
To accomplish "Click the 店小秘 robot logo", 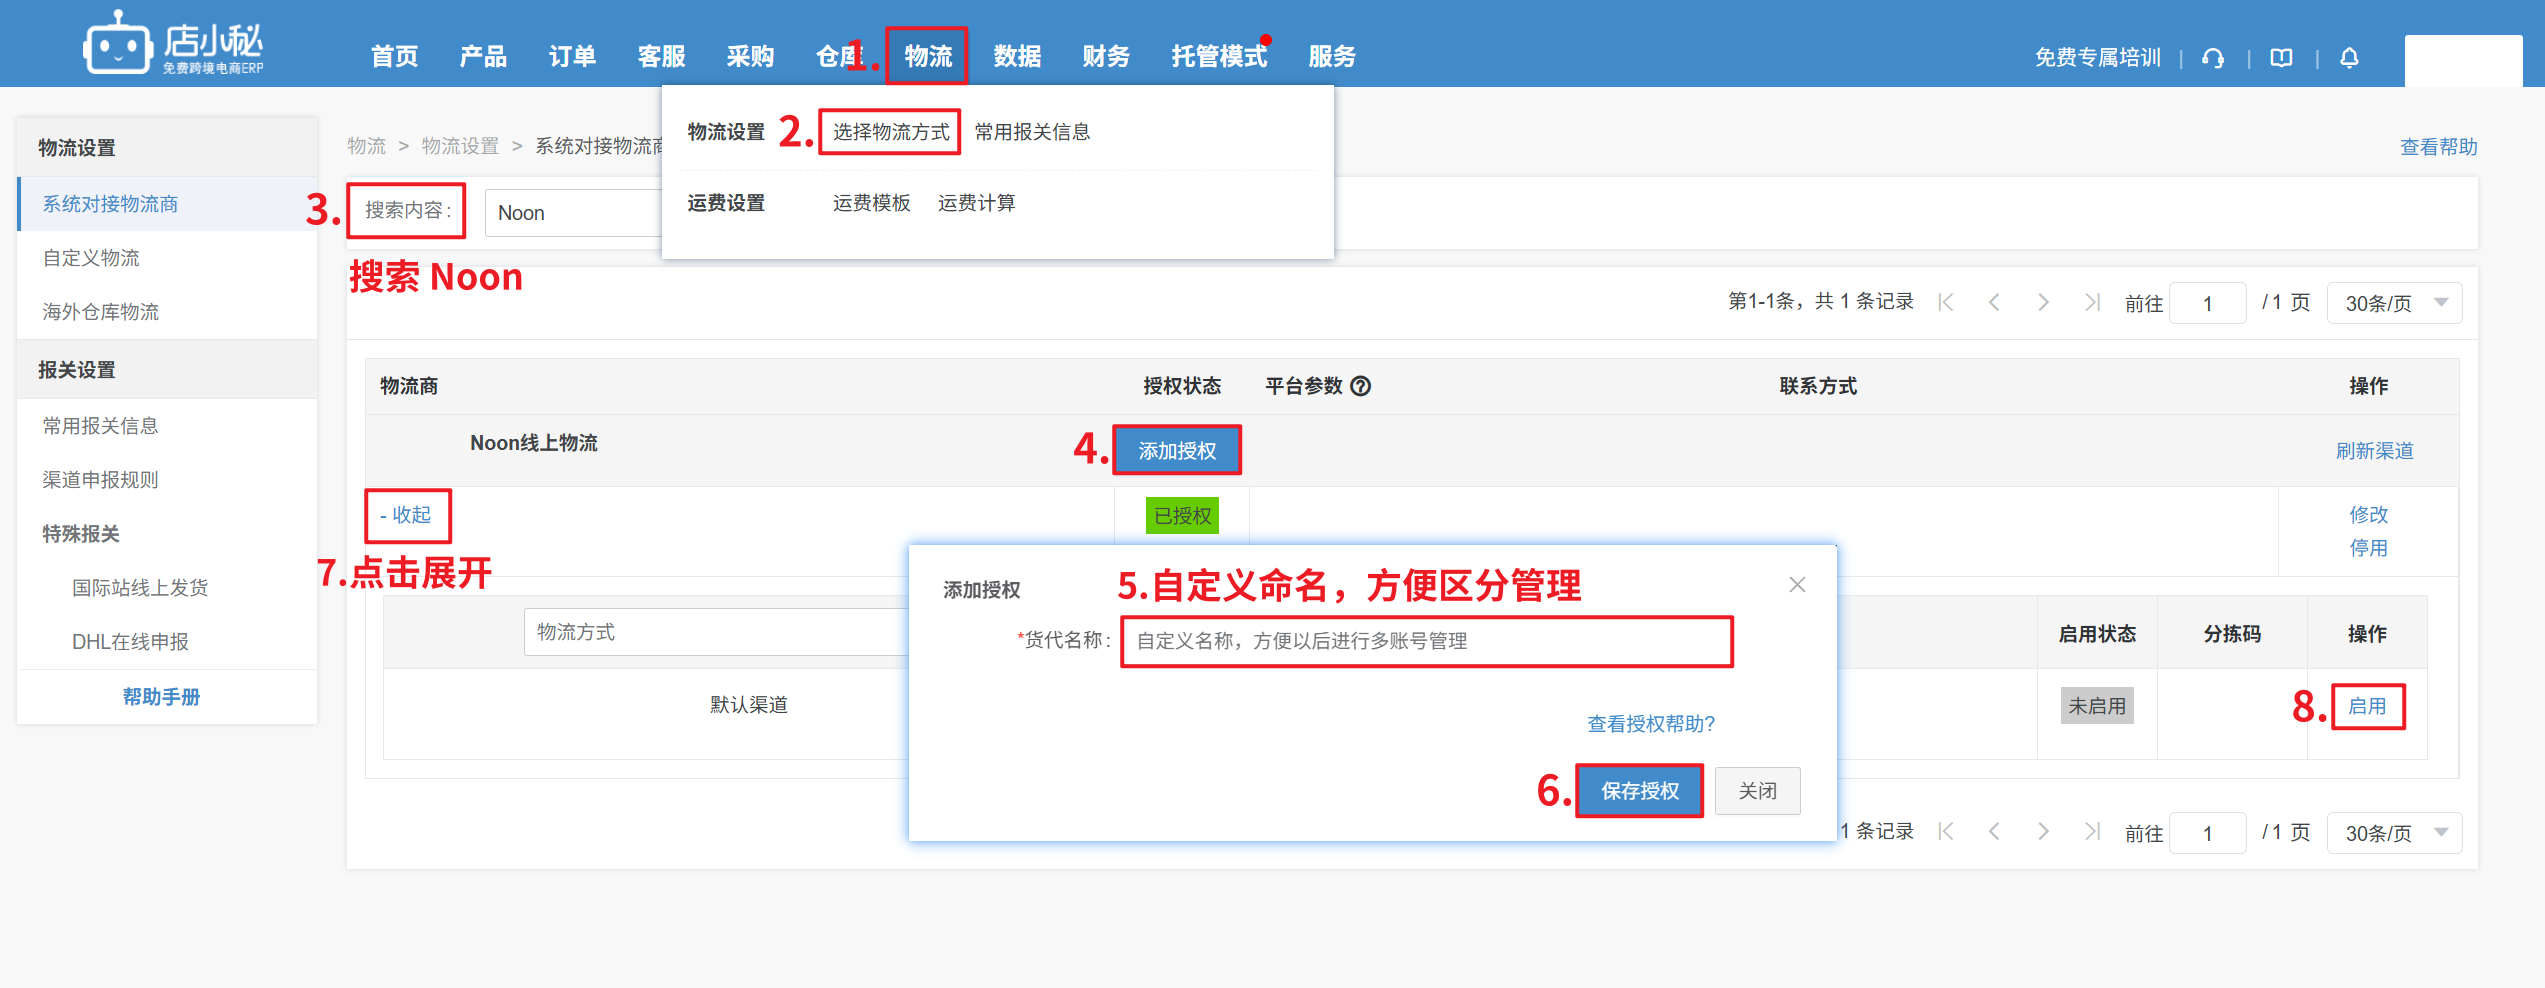I will pyautogui.click(x=118, y=45).
